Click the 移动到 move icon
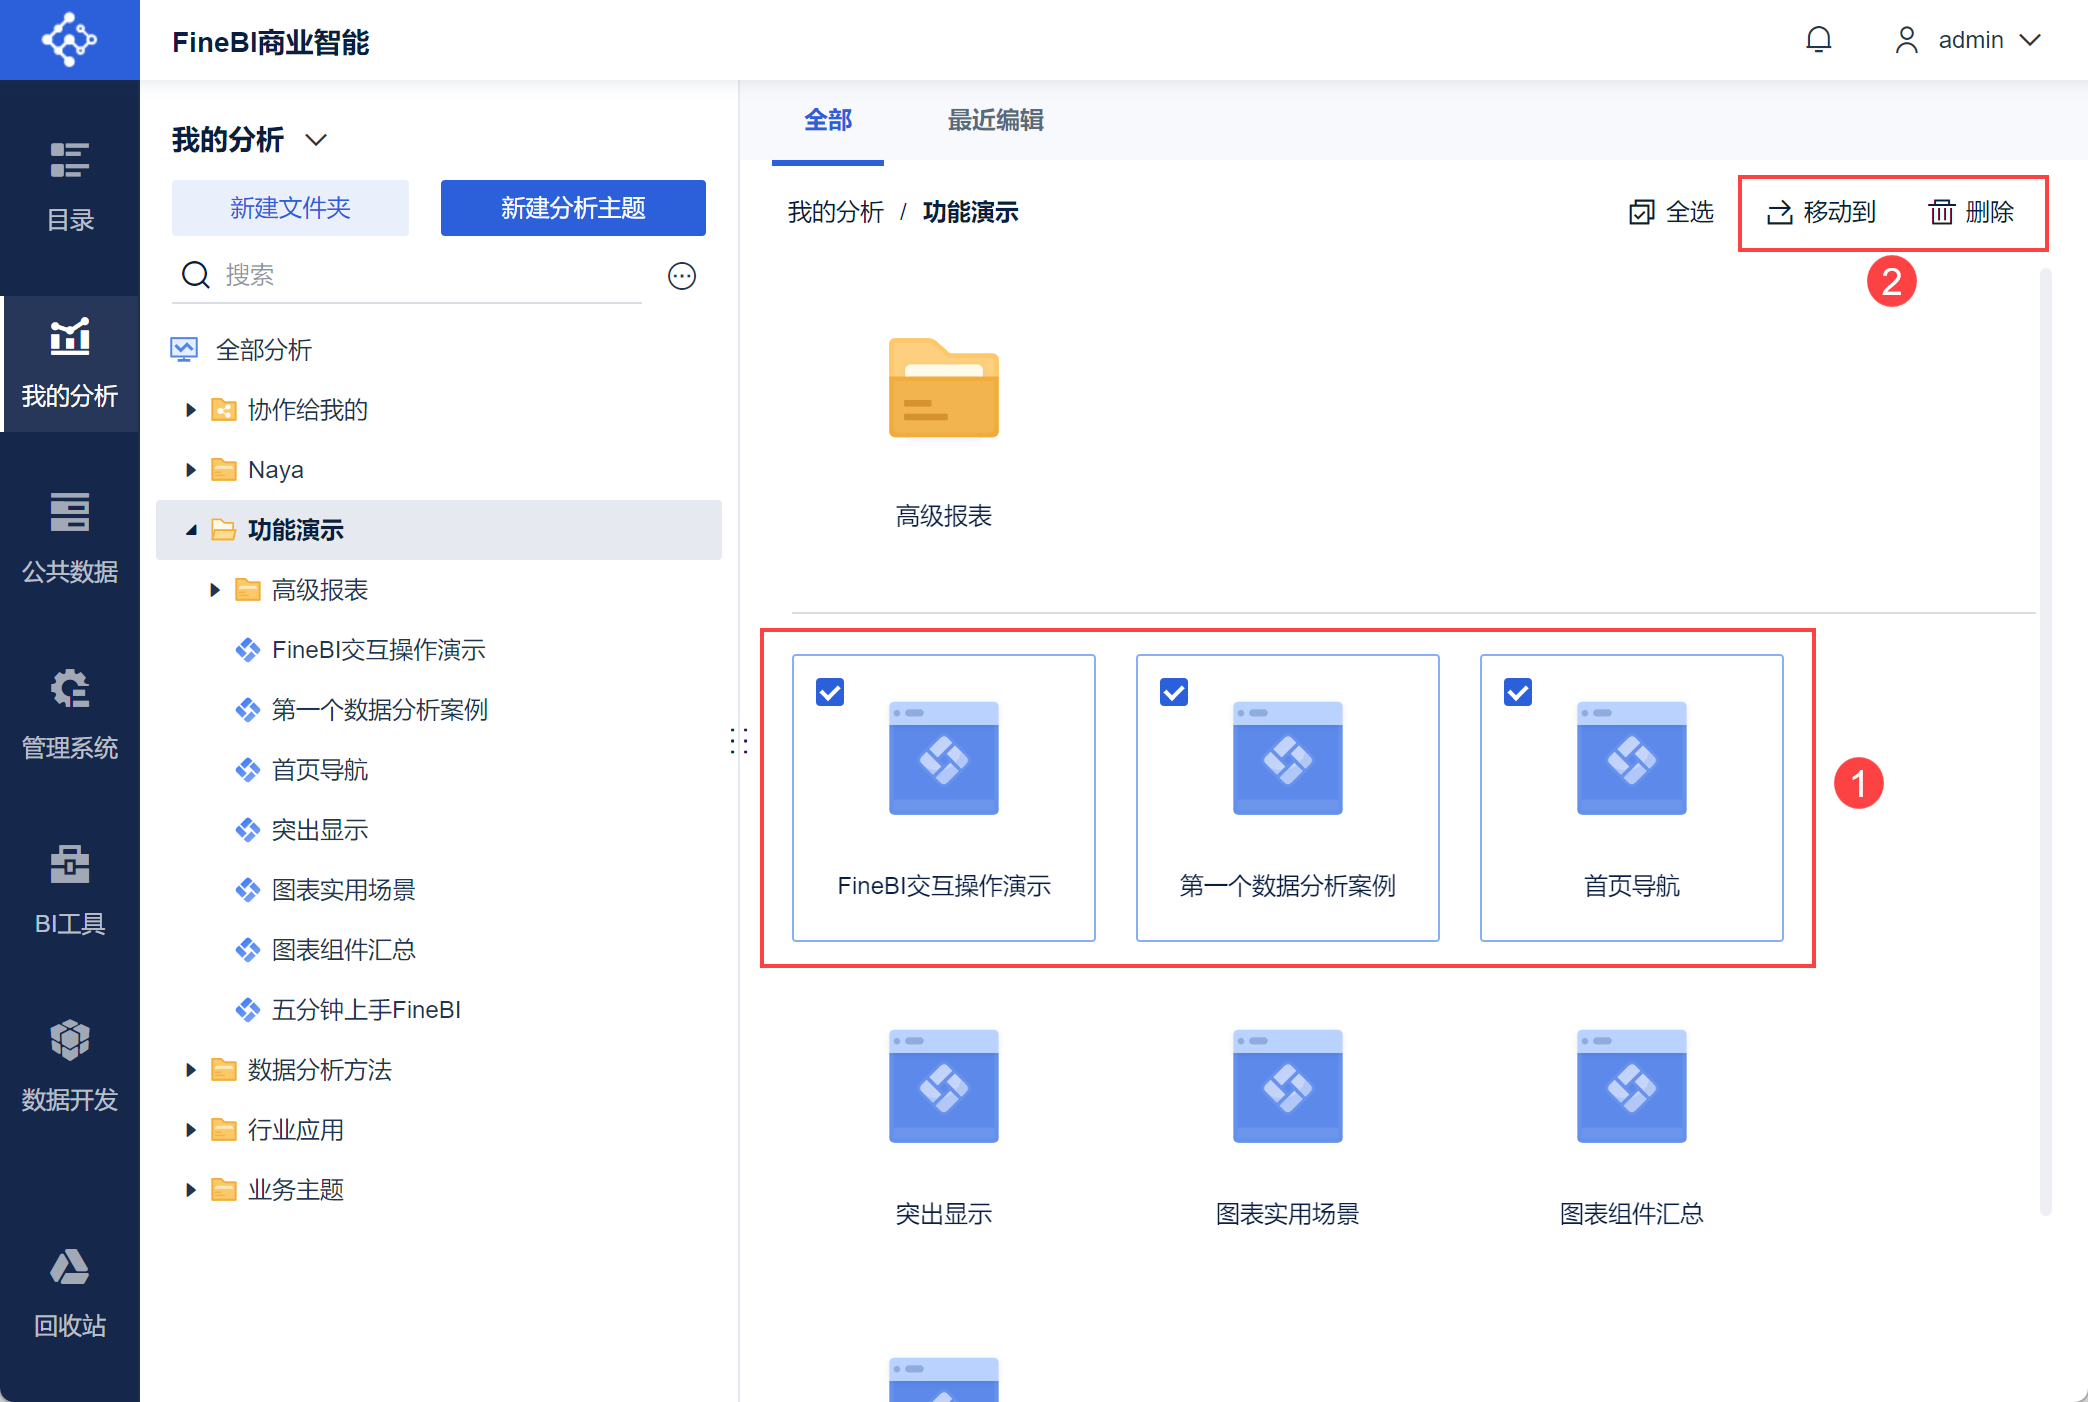This screenshot has width=2088, height=1402. point(1779,212)
